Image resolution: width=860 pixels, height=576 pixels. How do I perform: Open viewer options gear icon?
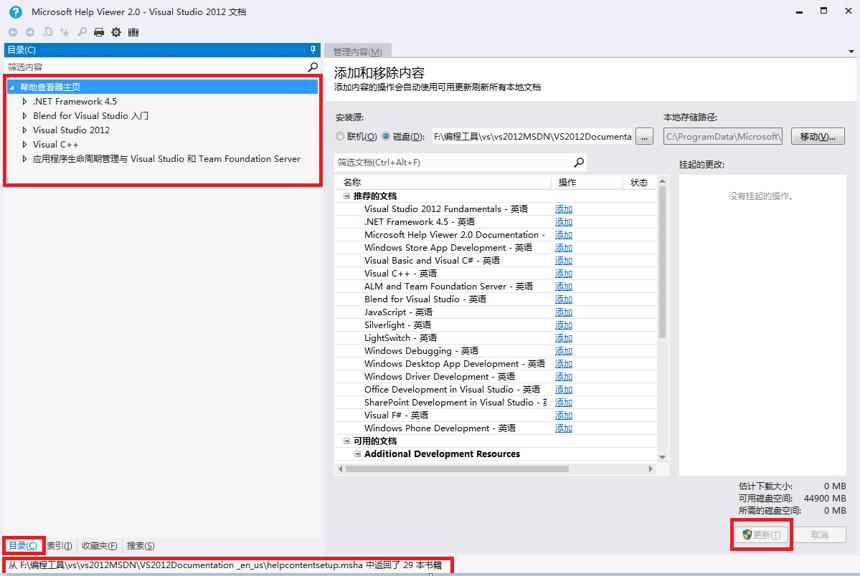[x=116, y=32]
